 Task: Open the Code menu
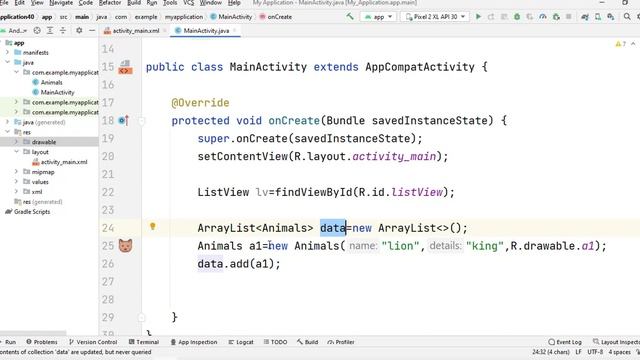click(x=85, y=3)
